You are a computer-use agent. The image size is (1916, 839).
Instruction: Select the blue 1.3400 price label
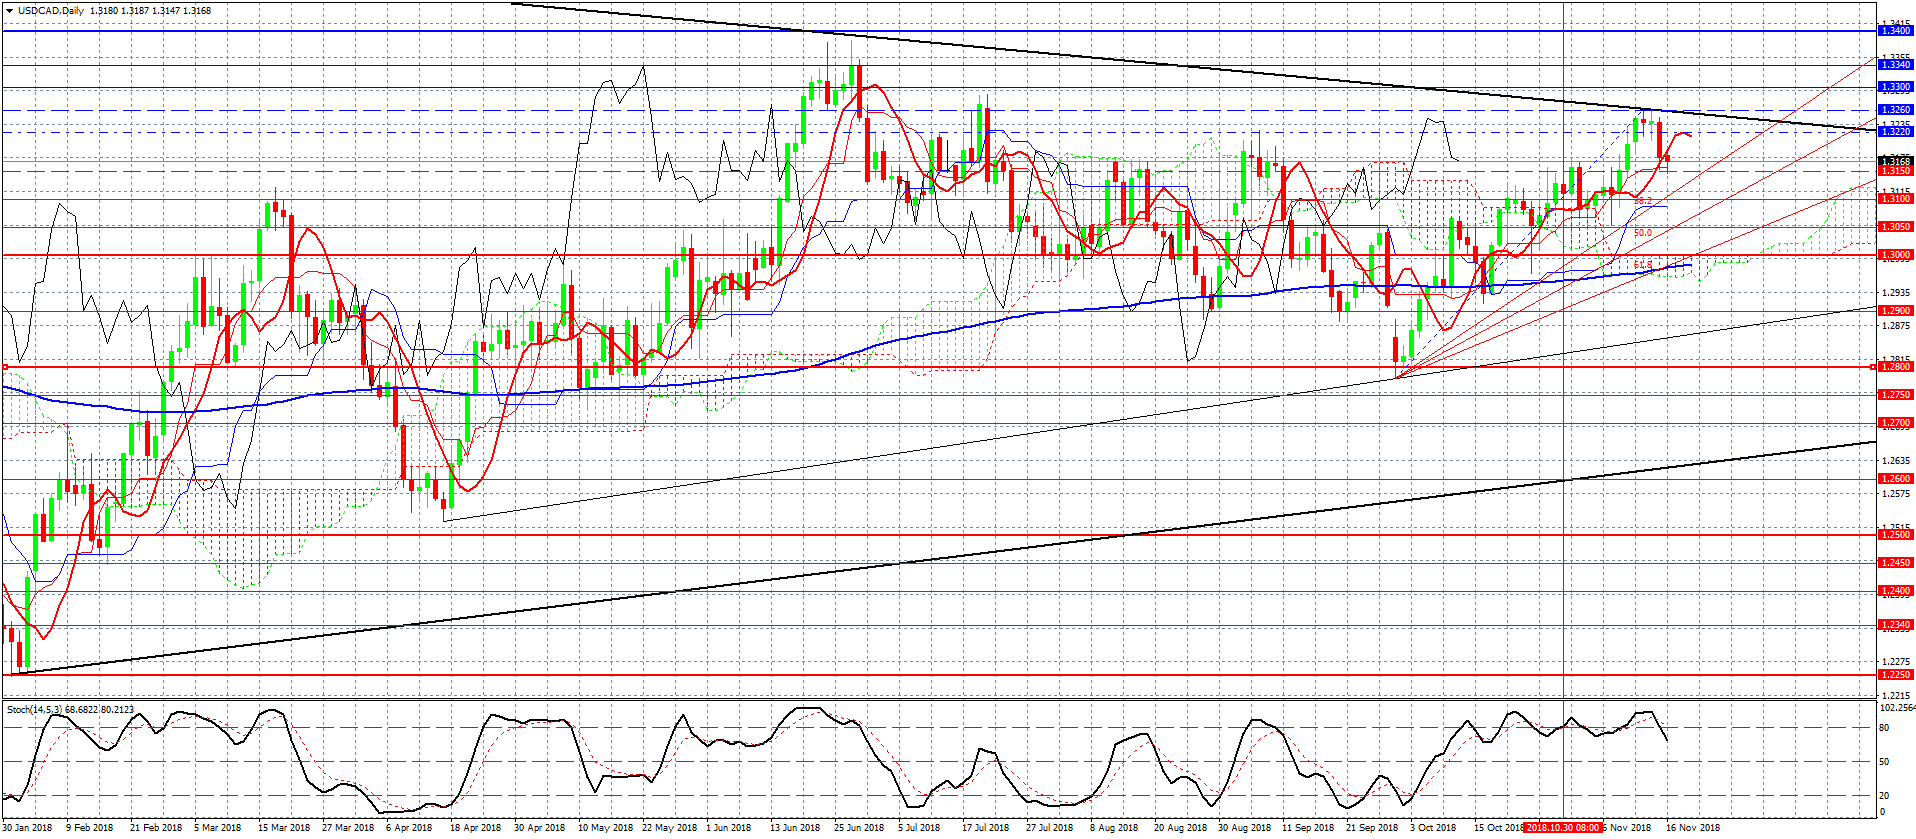pos(1895,31)
